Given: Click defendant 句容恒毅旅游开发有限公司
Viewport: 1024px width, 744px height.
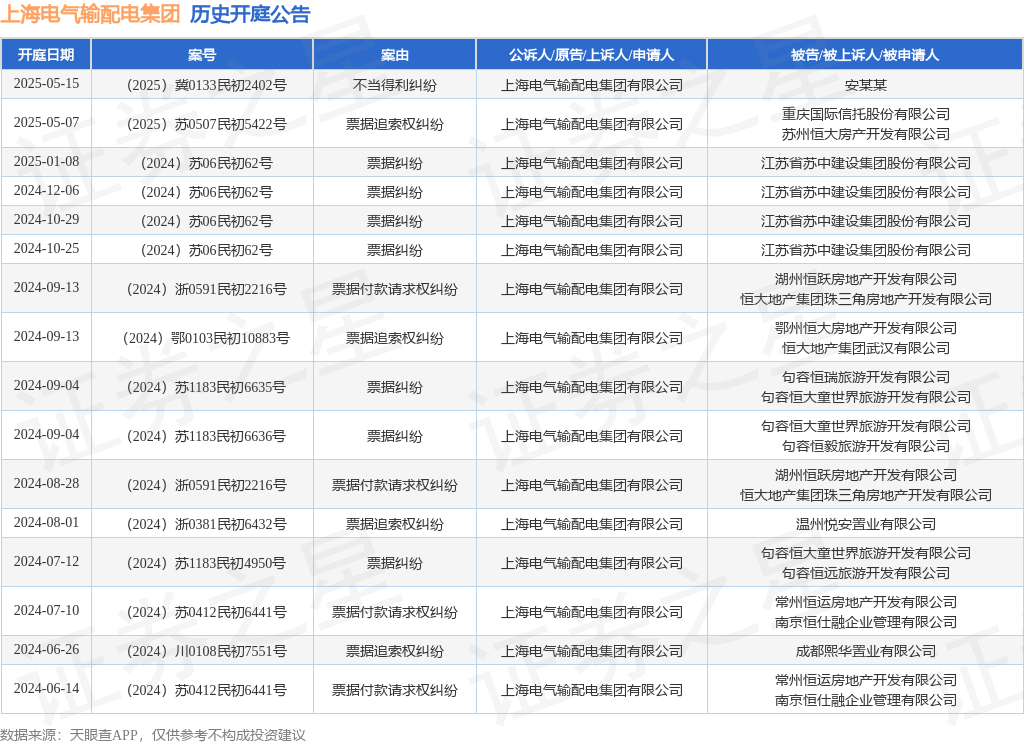Looking at the screenshot, I should pos(865,446).
